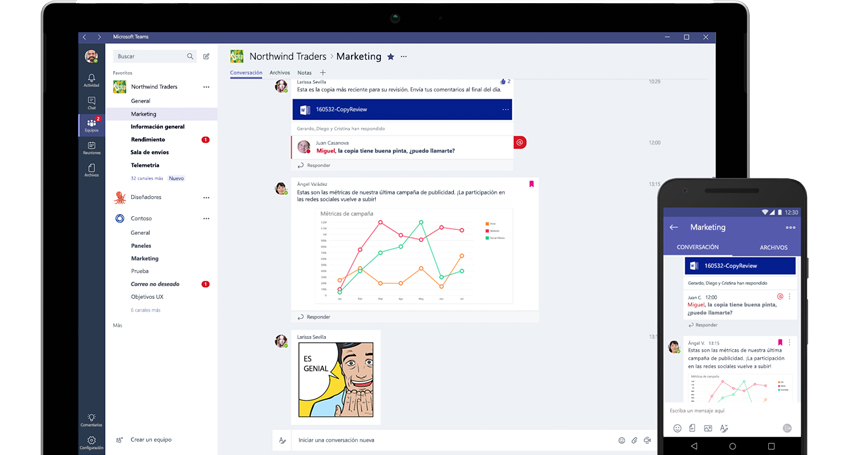850x455 pixels.
Task: Open the Correo no deseado channel
Action: click(x=155, y=284)
